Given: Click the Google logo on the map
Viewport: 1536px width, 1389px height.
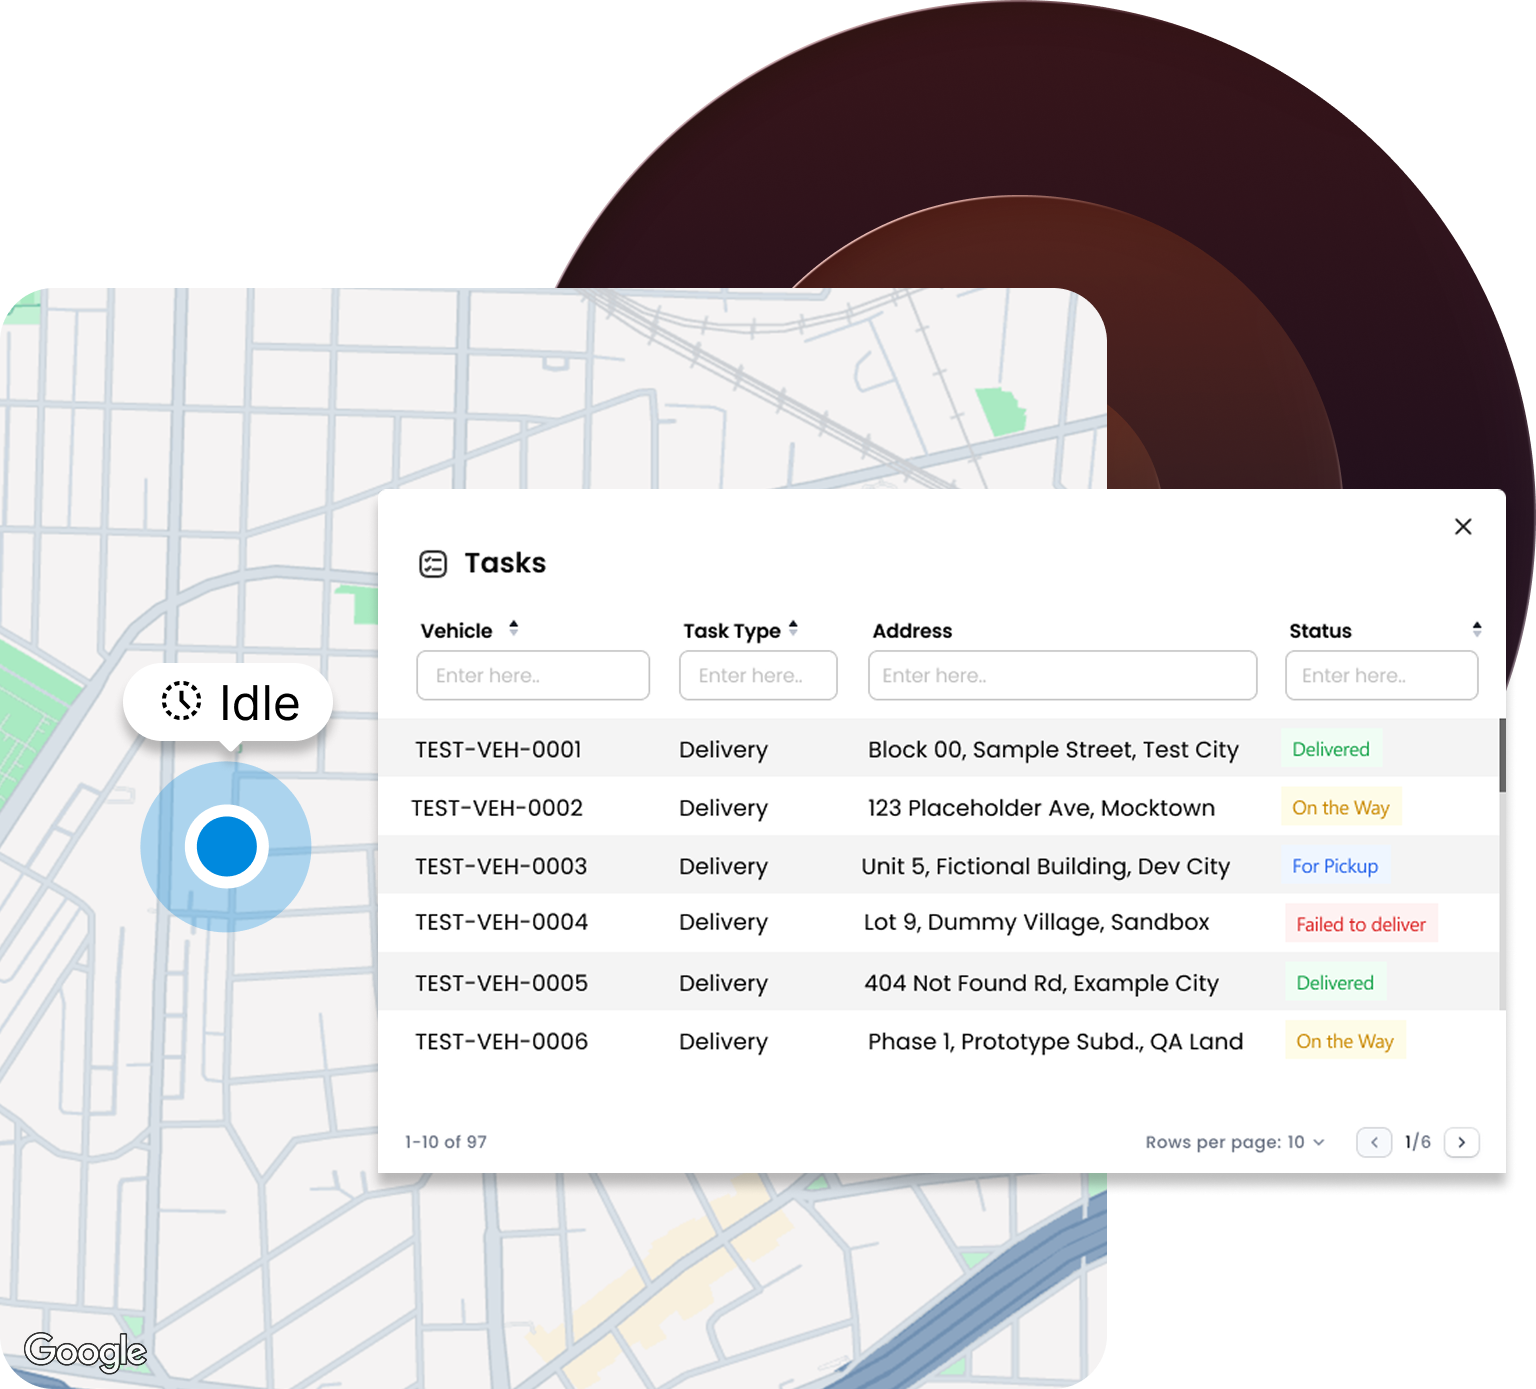Looking at the screenshot, I should pyautogui.click(x=87, y=1351).
